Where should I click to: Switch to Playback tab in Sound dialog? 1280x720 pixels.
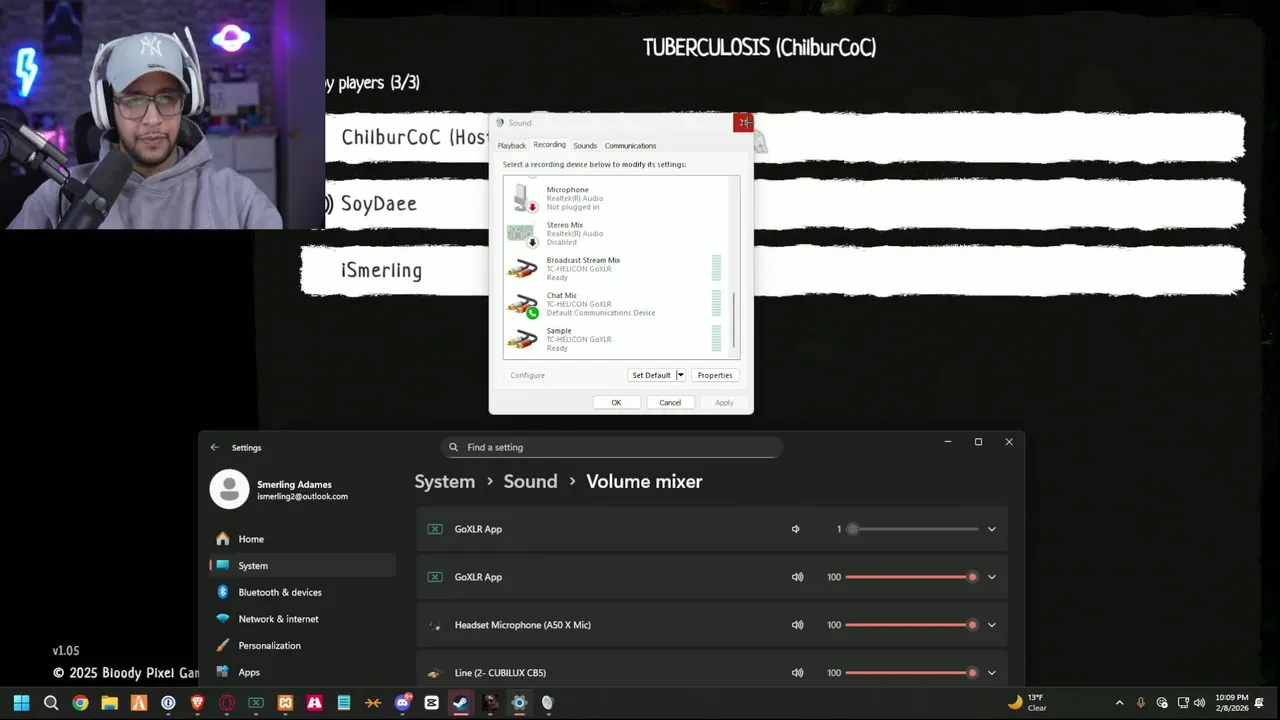click(512, 146)
